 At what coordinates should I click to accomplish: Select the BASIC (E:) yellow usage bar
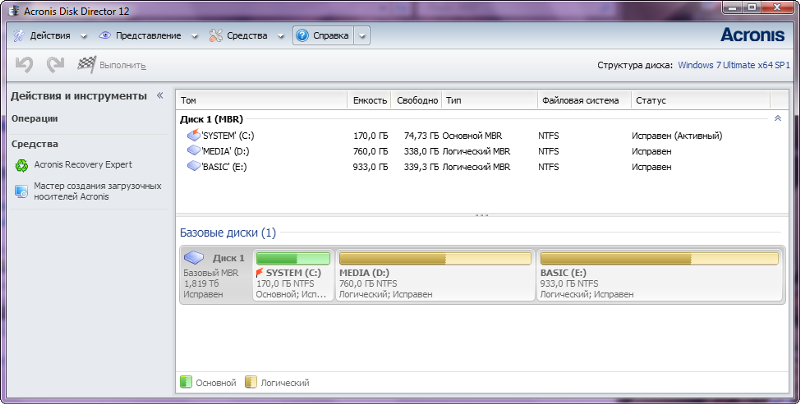(659, 258)
